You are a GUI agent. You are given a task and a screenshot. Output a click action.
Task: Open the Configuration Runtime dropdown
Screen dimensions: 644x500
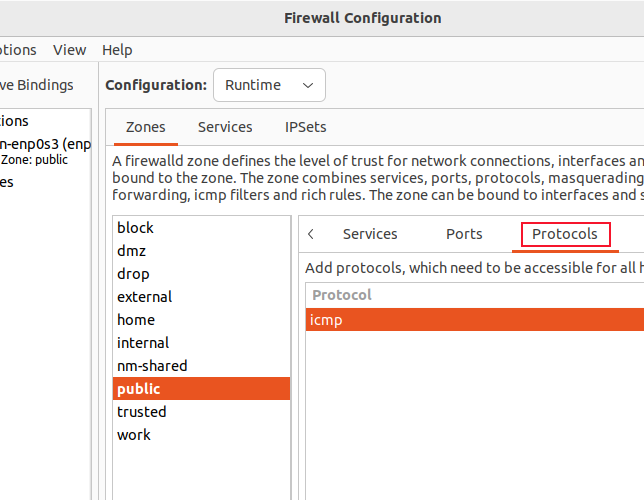[269, 85]
